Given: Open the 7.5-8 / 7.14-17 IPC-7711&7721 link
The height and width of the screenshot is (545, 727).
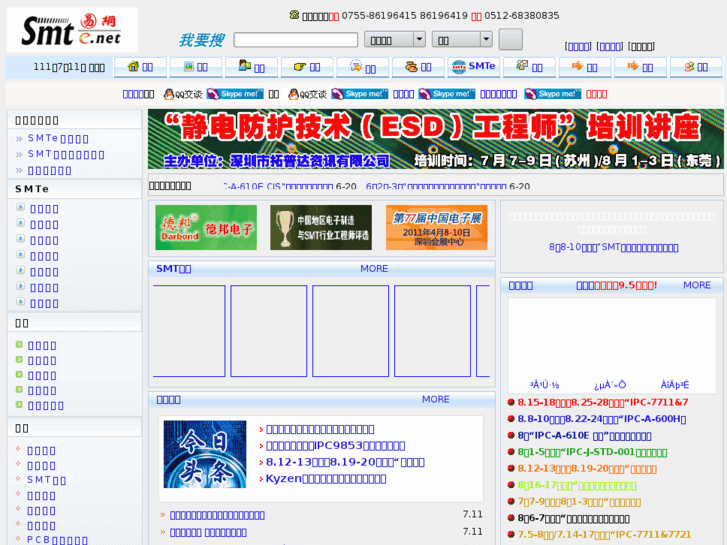Looking at the screenshot, I should tap(604, 534).
